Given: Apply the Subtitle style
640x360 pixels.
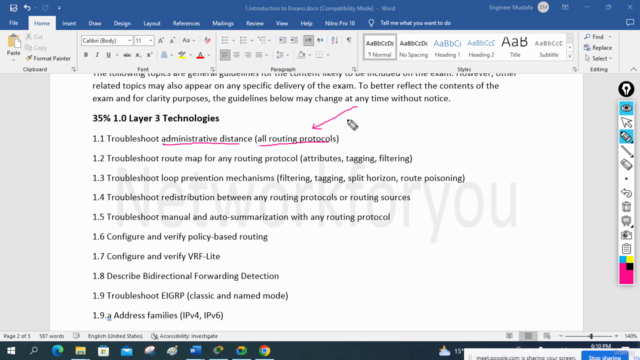Looking at the screenshot, I should pyautogui.click(x=549, y=47).
